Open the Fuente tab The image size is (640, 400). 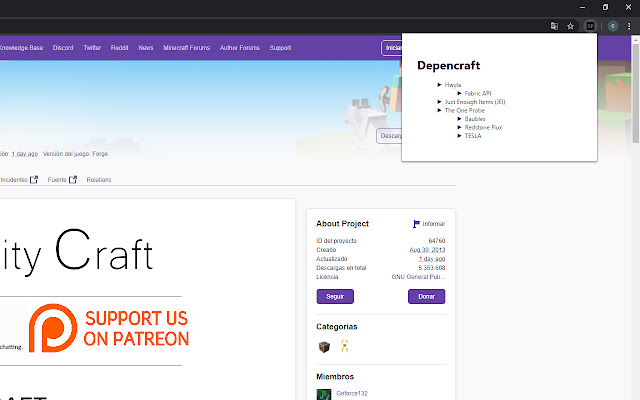tap(57, 180)
